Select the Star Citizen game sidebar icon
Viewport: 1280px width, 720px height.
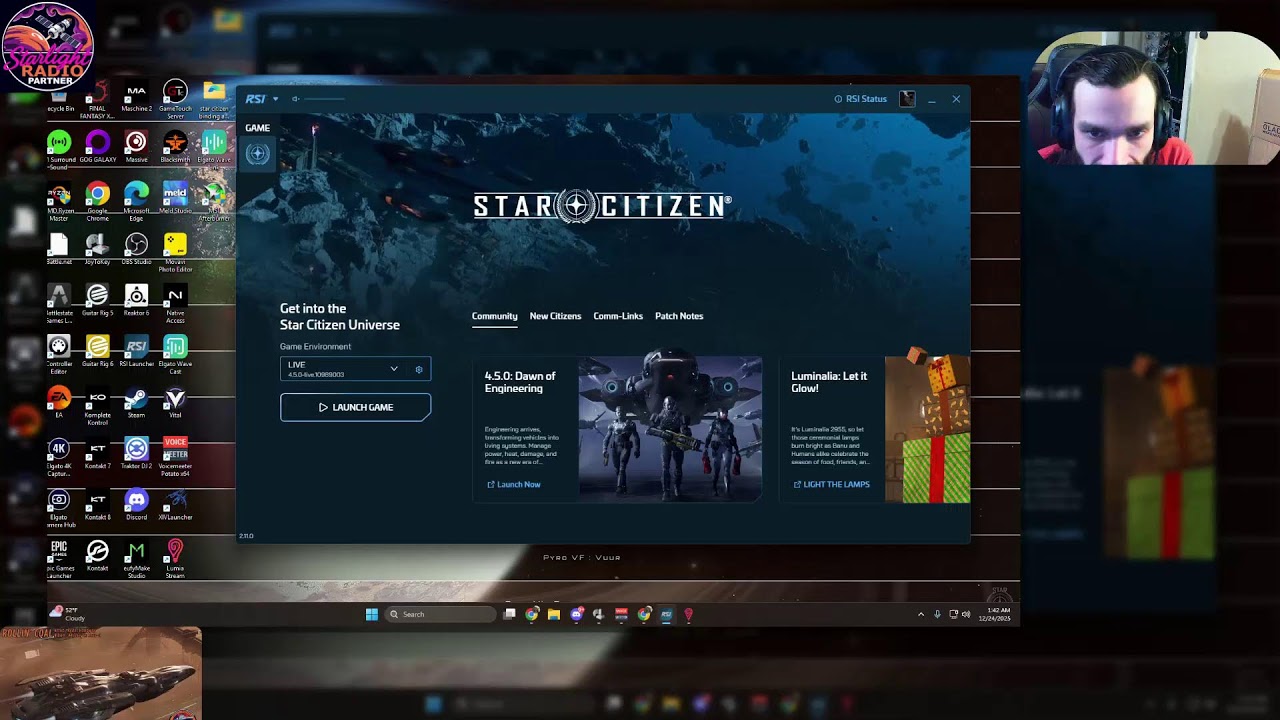click(x=258, y=154)
